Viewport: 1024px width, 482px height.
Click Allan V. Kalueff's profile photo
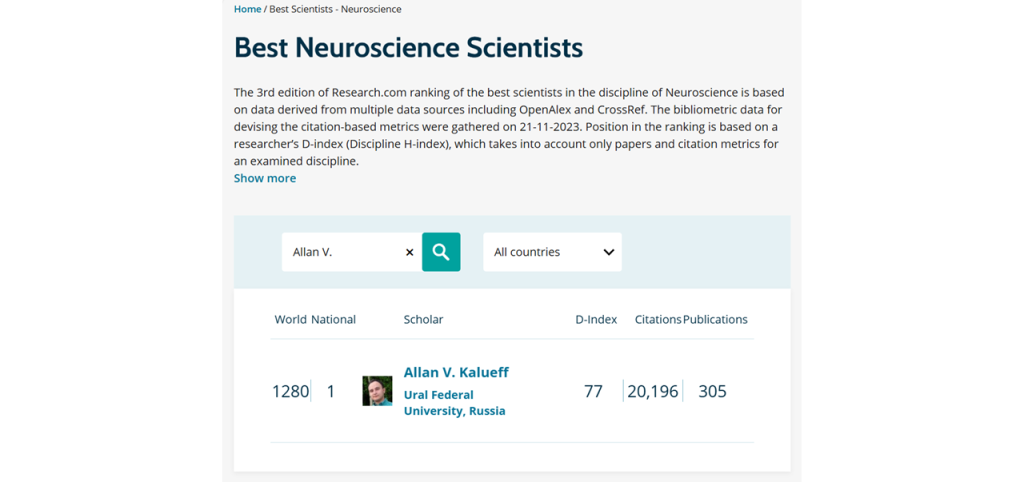pos(377,391)
